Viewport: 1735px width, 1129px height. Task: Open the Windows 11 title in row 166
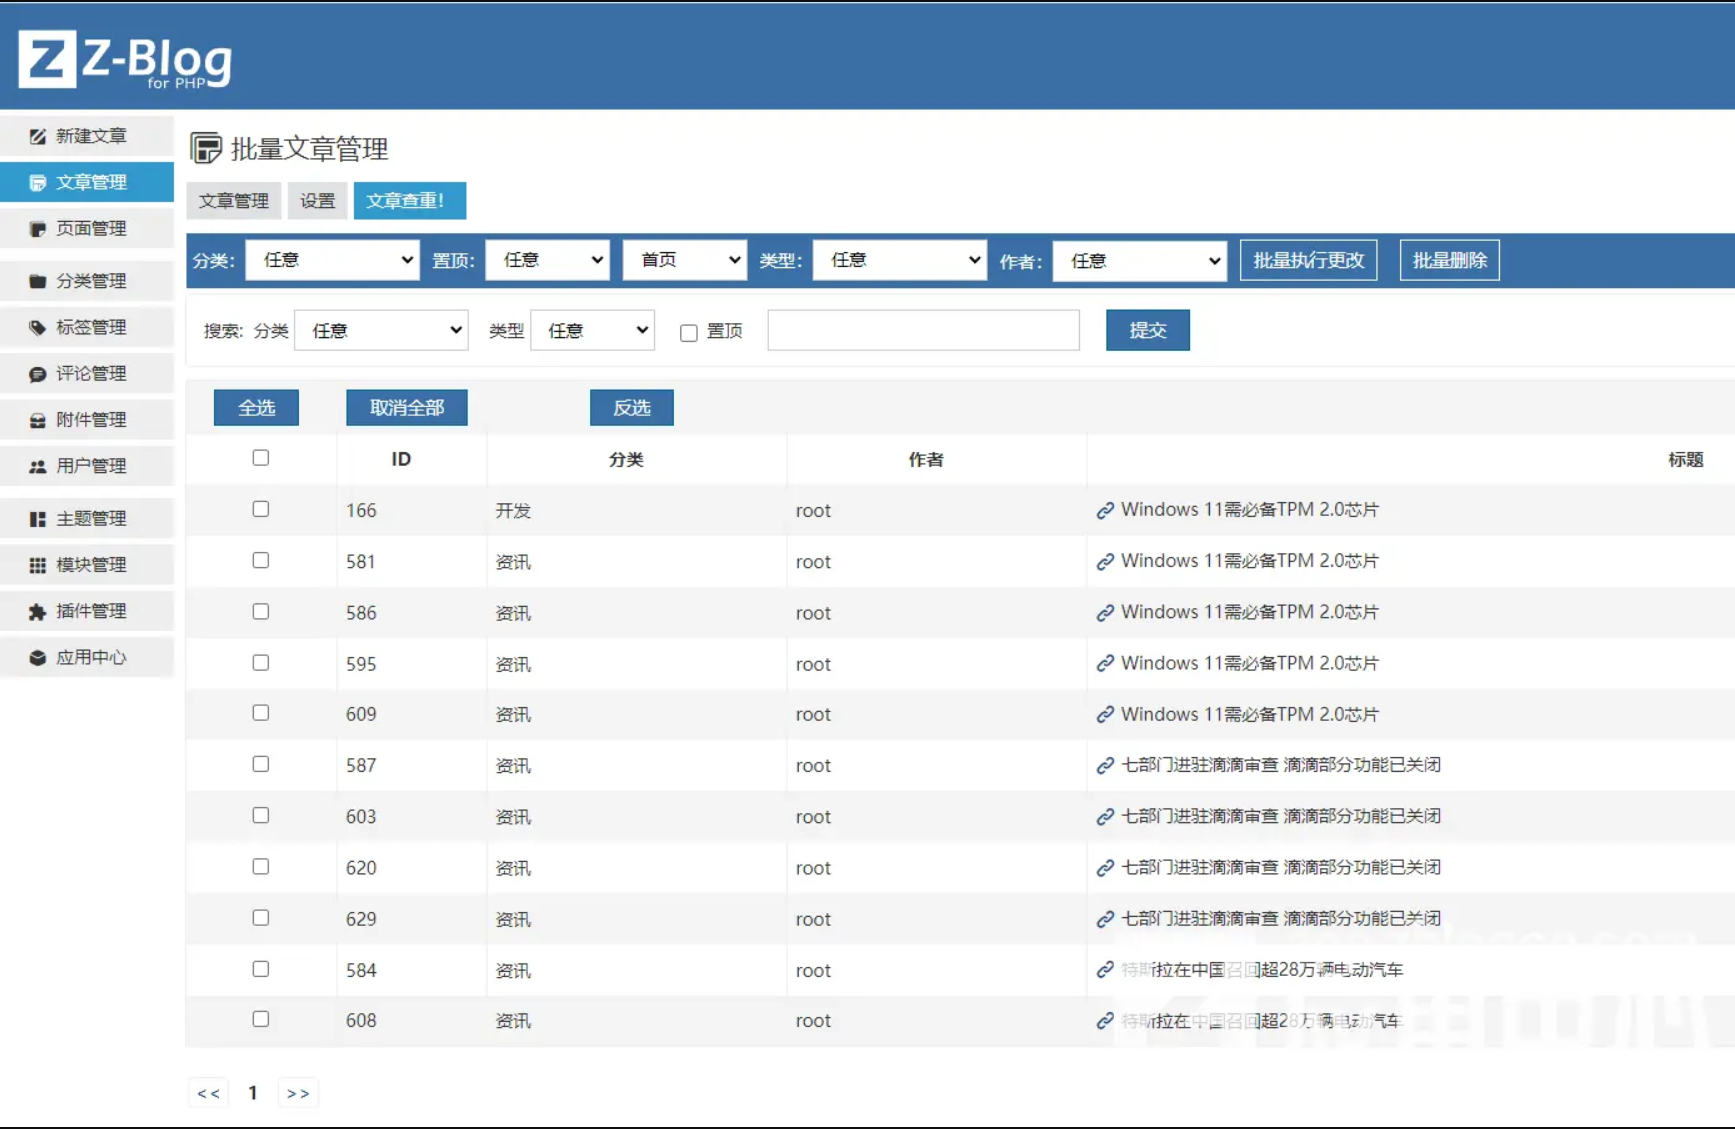pyautogui.click(x=1250, y=510)
